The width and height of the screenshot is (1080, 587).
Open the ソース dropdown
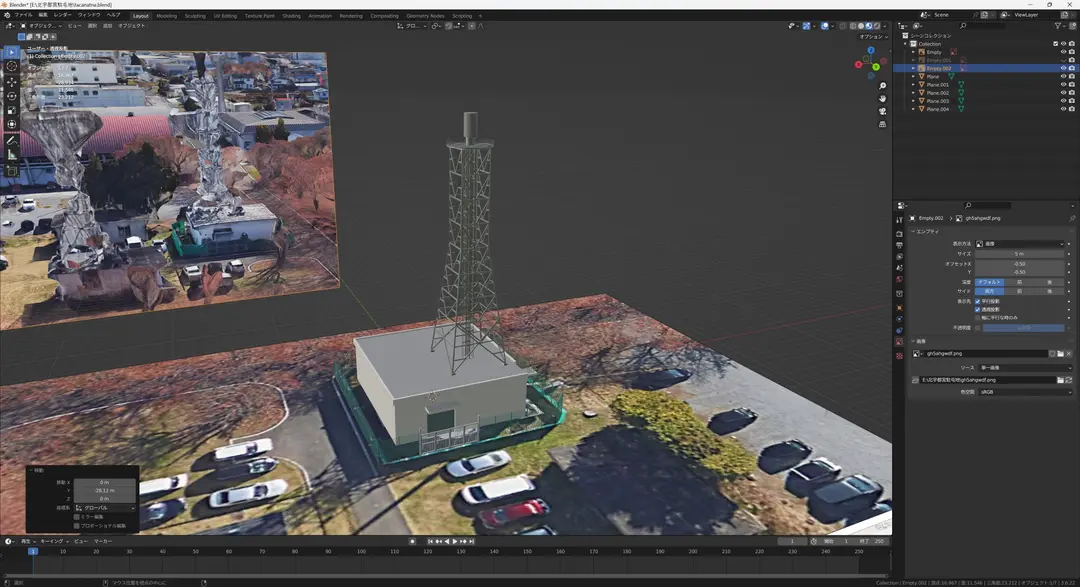pyautogui.click(x=1025, y=368)
